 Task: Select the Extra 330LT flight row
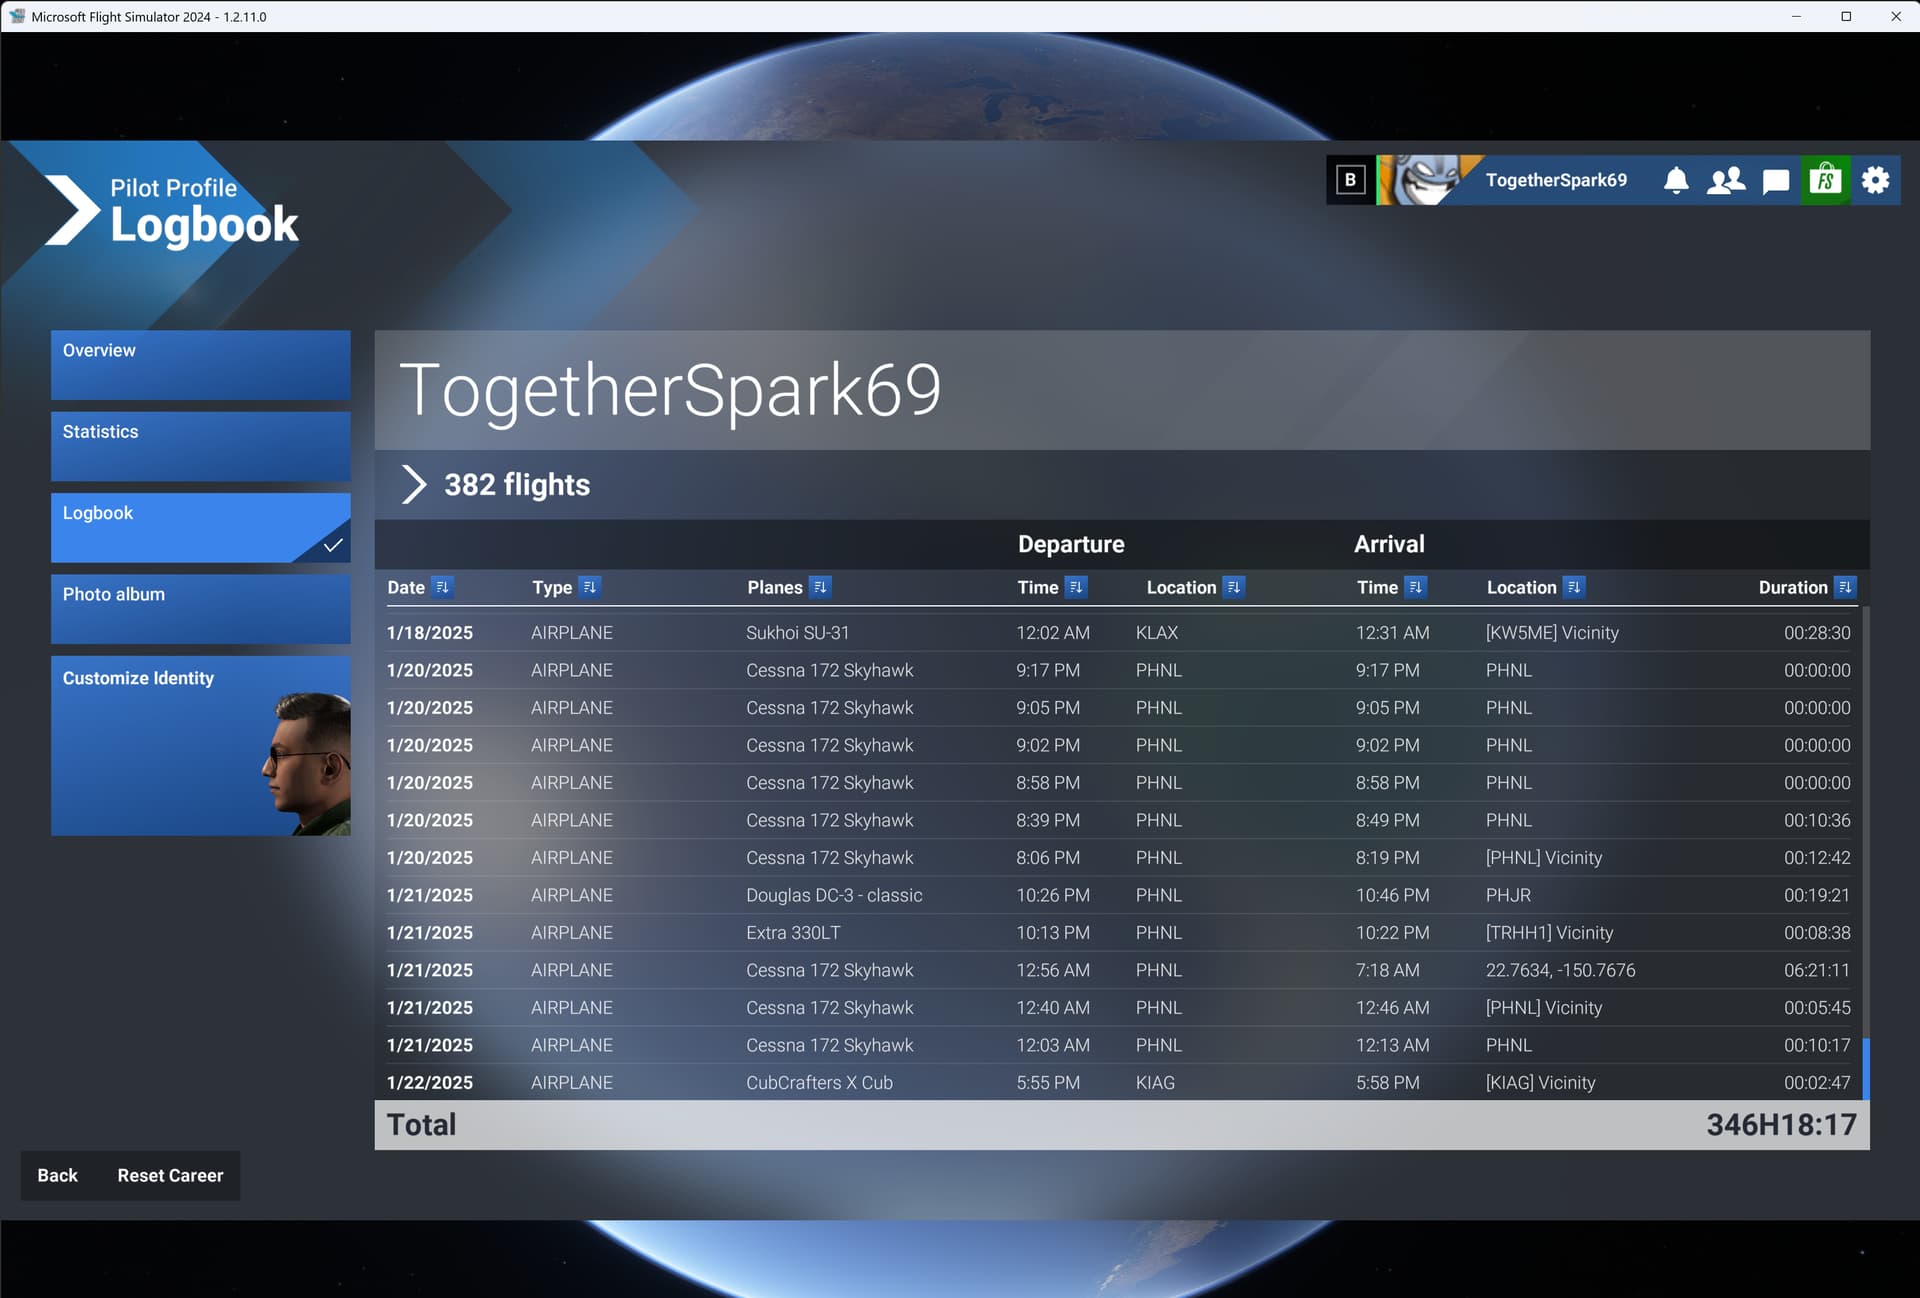coord(1118,932)
